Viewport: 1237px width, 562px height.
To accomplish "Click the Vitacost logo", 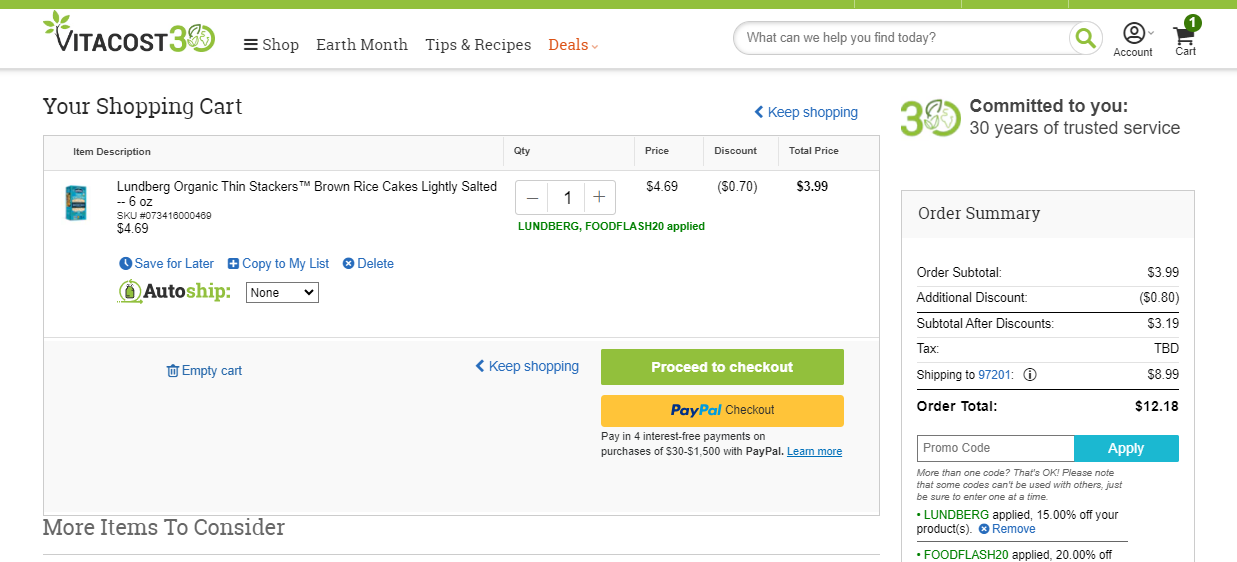I will click(129, 33).
